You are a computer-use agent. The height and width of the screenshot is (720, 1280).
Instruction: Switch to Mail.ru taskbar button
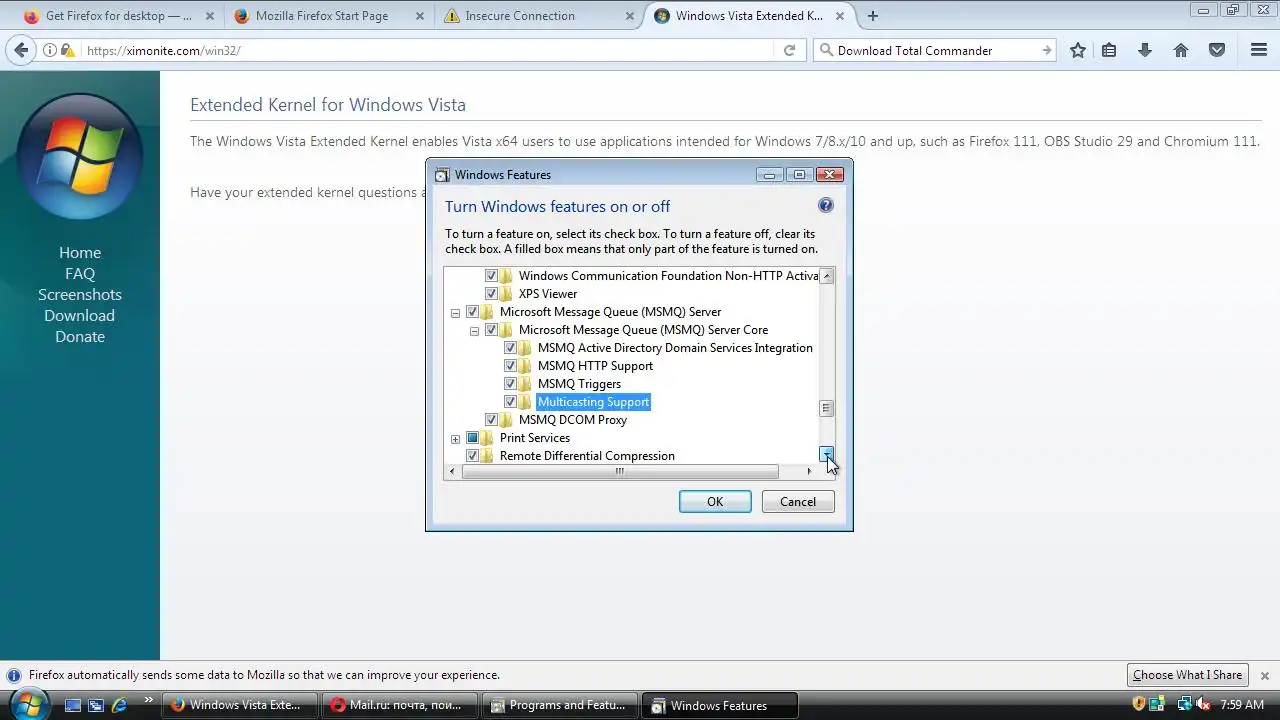399,705
